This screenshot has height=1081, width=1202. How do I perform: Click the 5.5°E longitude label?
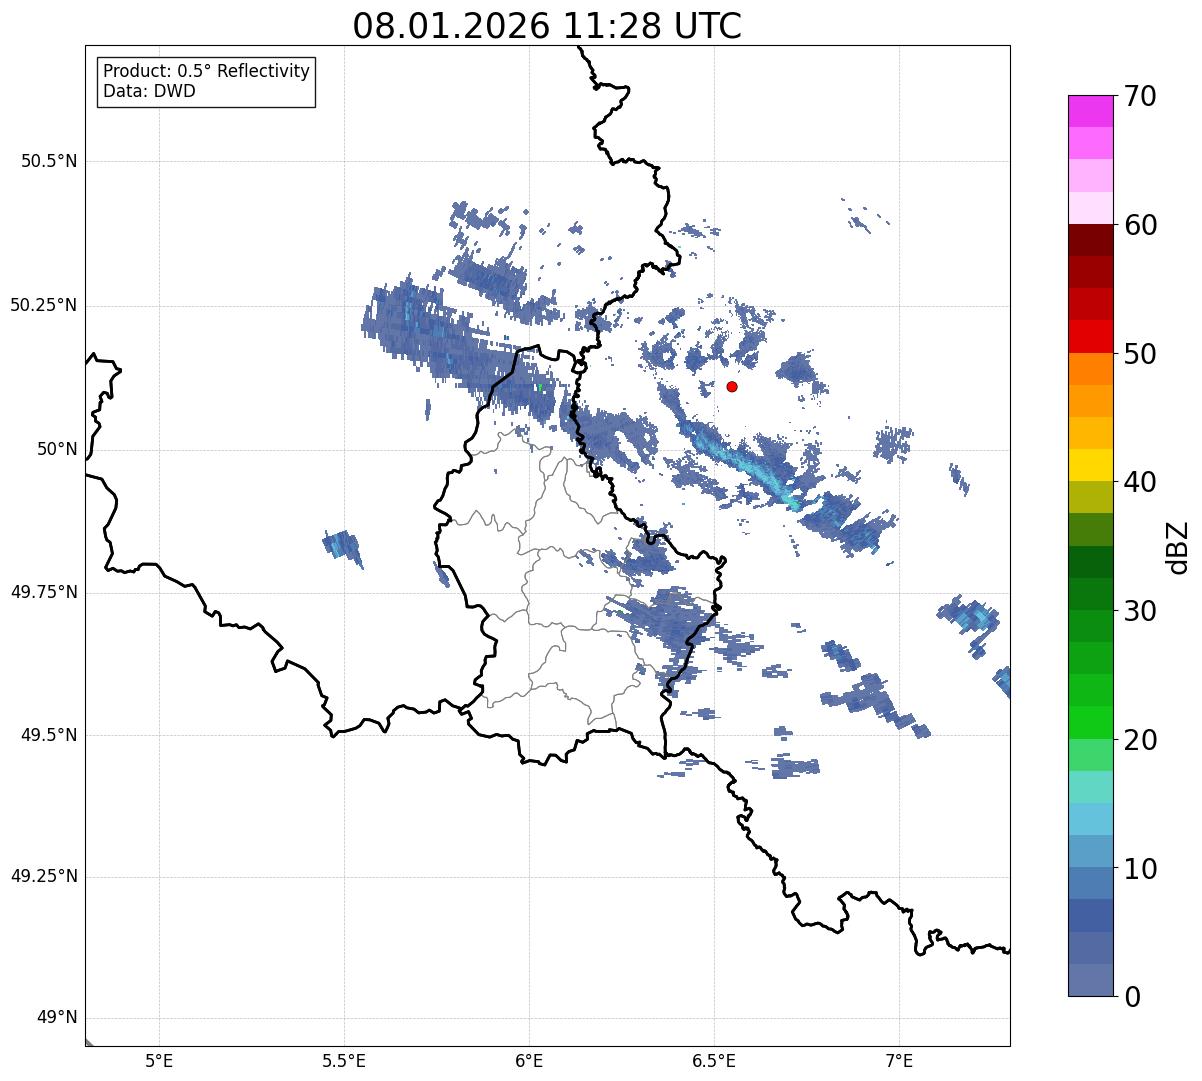pyautogui.click(x=344, y=1061)
